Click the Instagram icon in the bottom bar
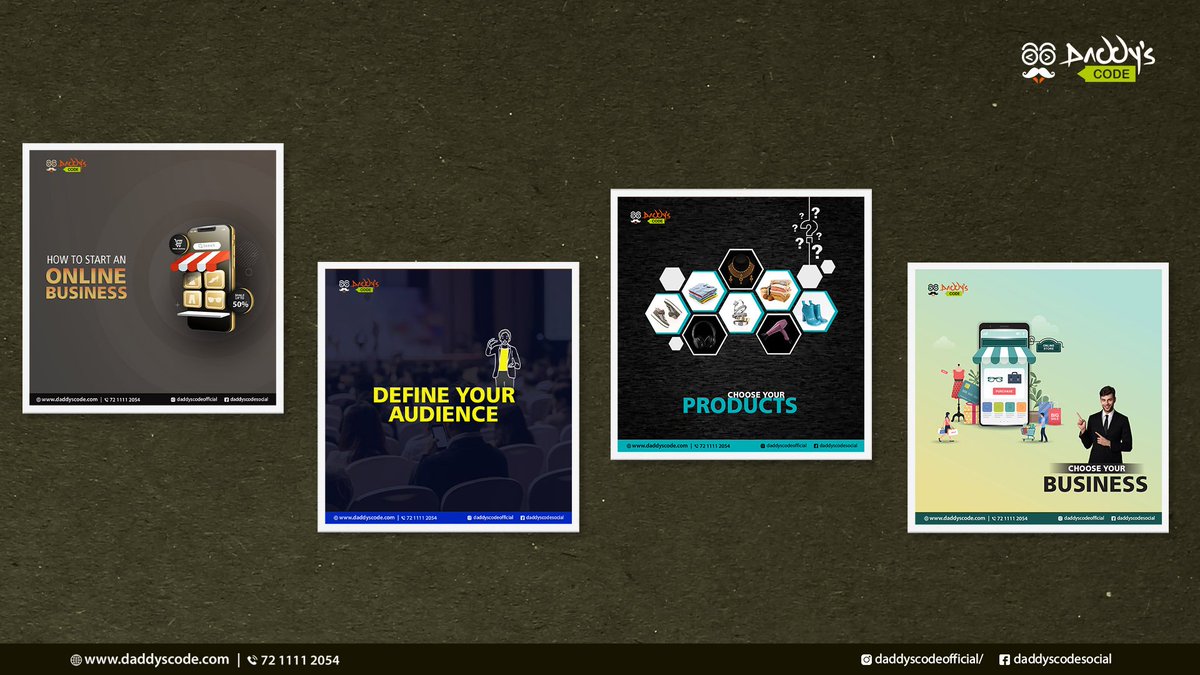This screenshot has height=675, width=1200. 866,659
